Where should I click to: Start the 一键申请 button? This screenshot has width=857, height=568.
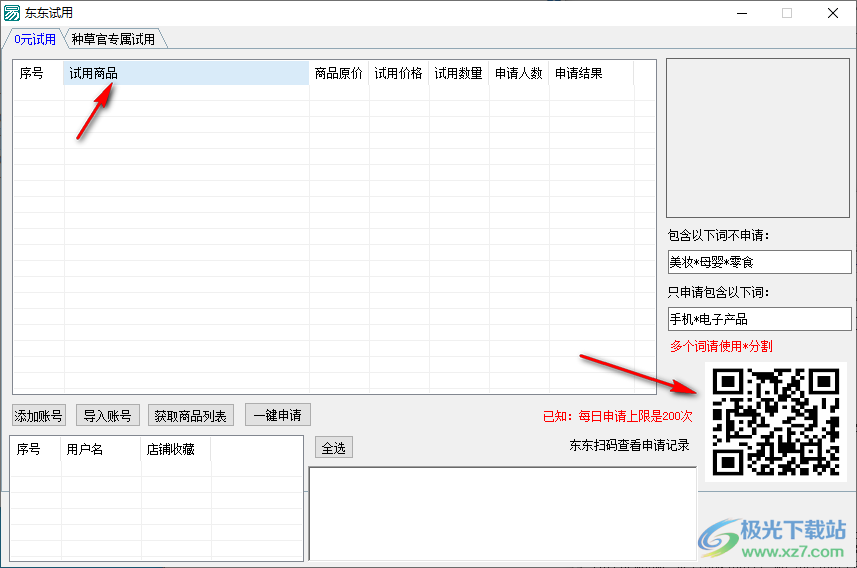(278, 415)
